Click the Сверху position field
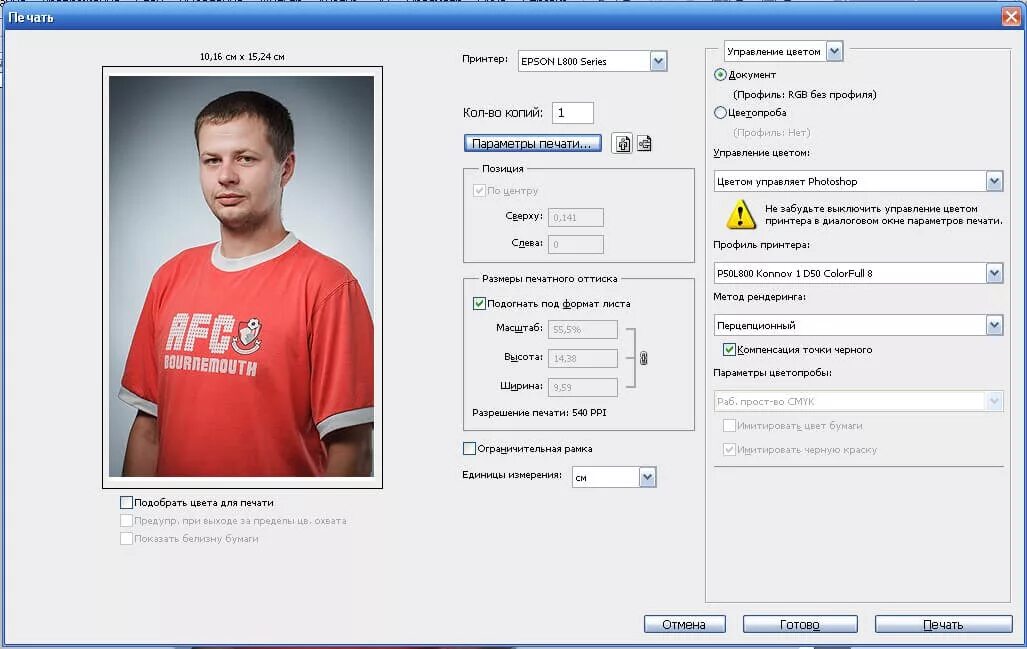Image resolution: width=1027 pixels, height=649 pixels. (576, 217)
